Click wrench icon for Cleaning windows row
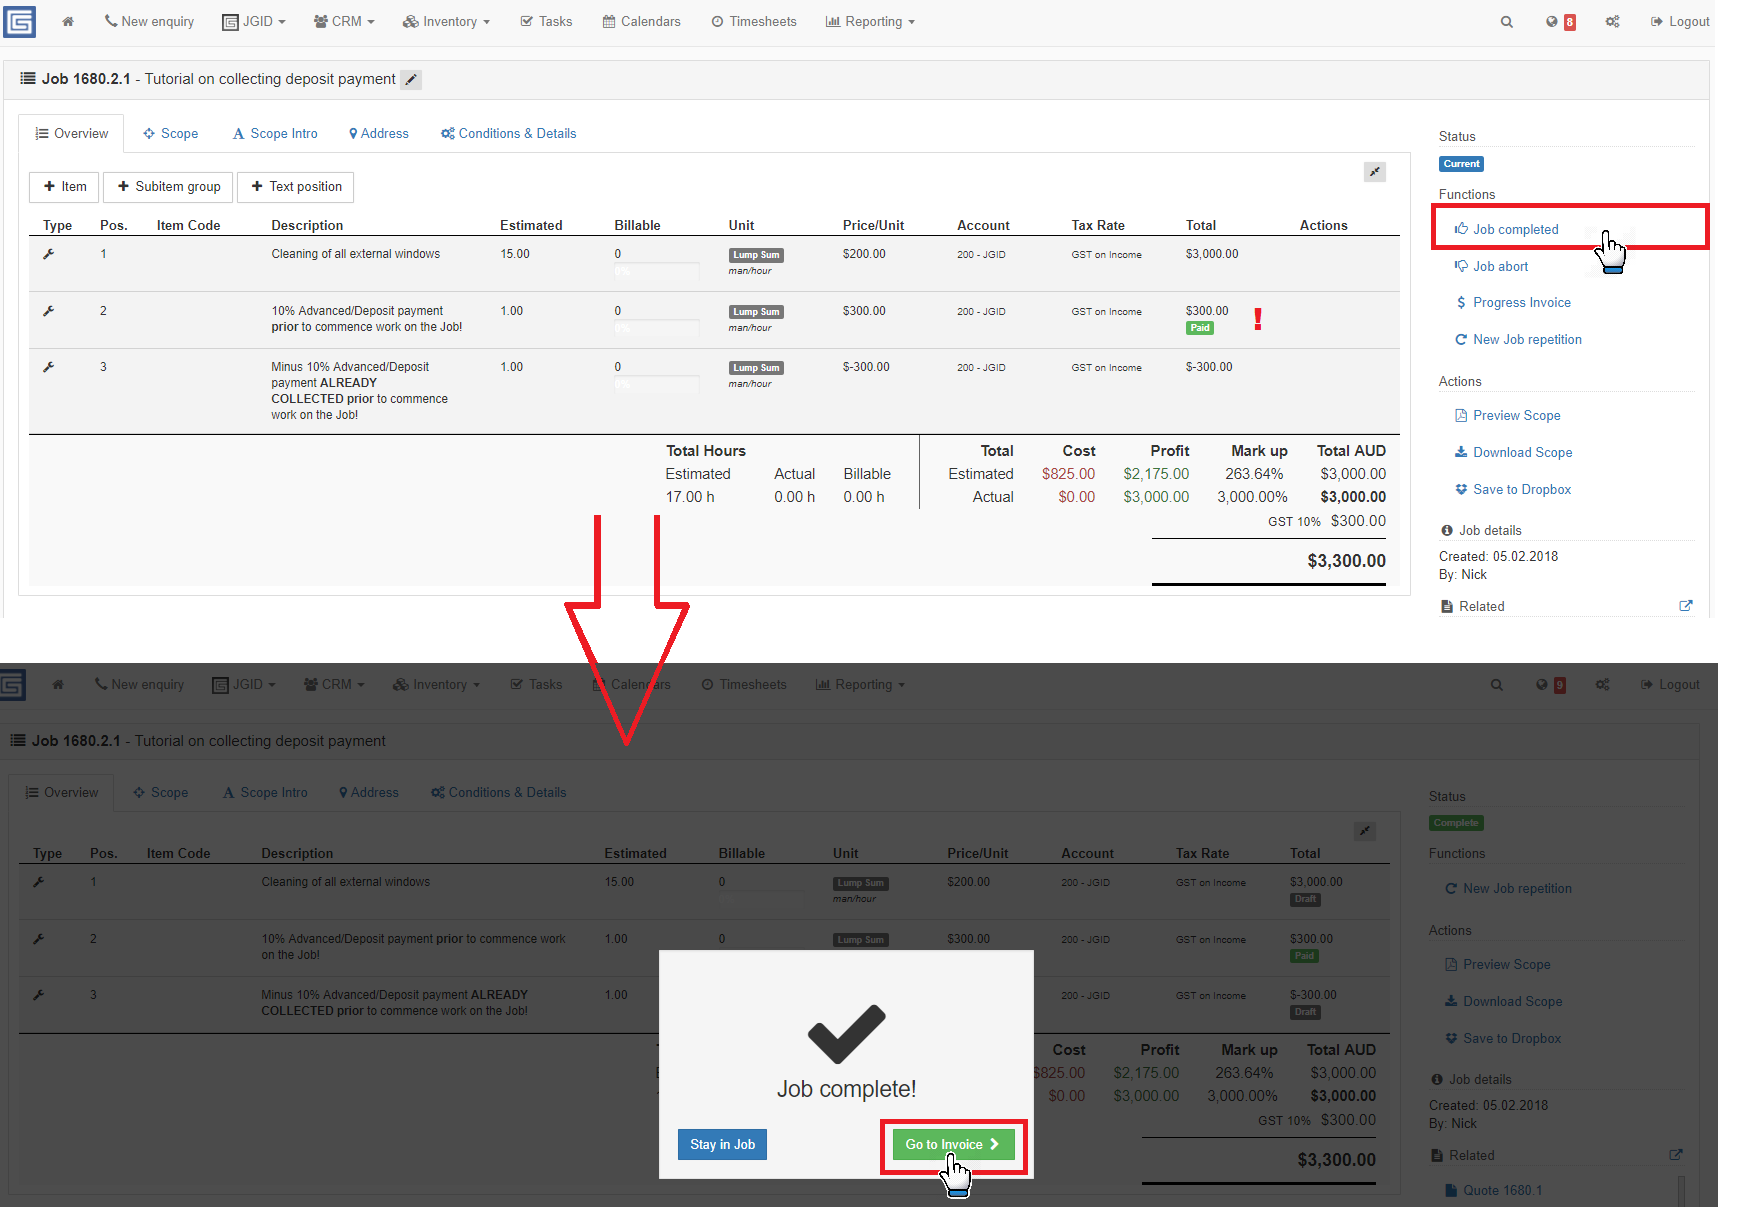 [x=48, y=254]
